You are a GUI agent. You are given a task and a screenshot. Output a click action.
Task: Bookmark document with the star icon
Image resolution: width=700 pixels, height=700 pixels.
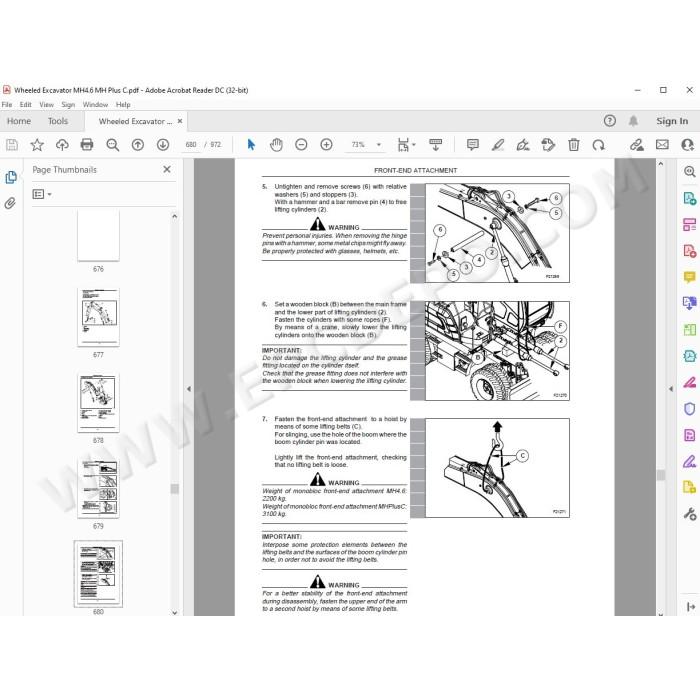[37, 145]
